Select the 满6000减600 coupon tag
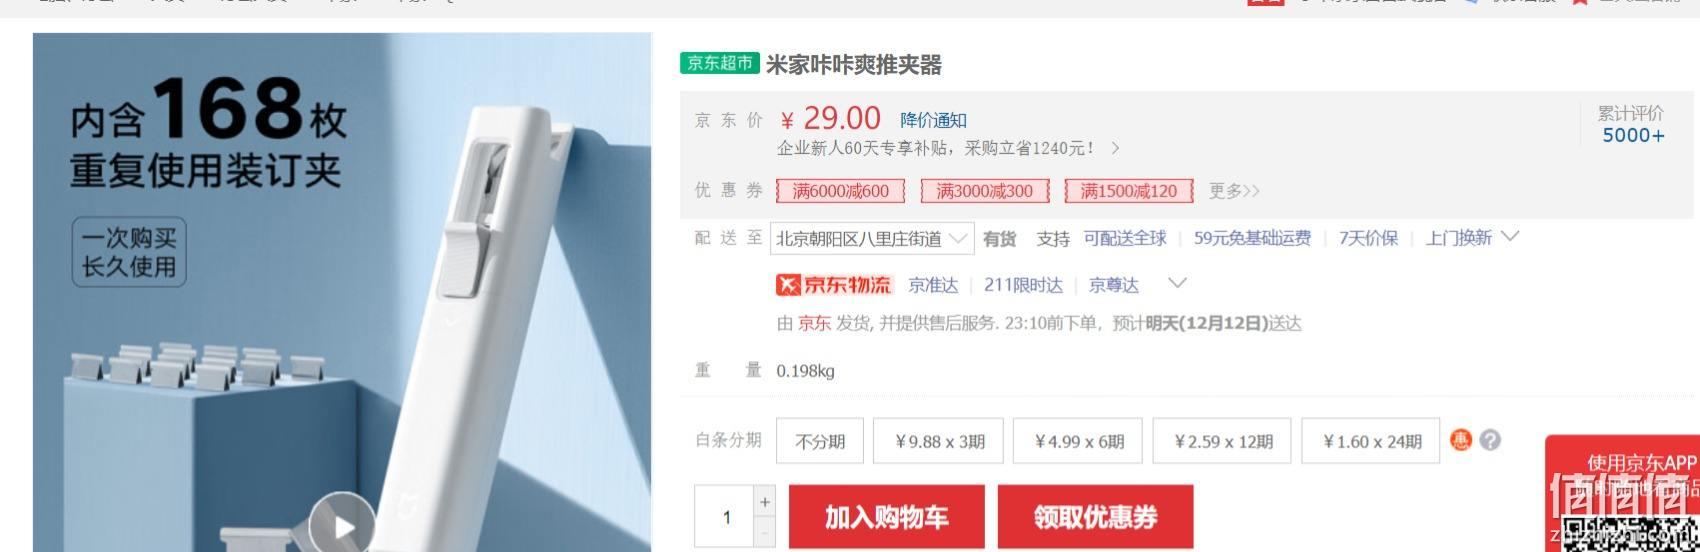The width and height of the screenshot is (1700, 552). pos(841,191)
